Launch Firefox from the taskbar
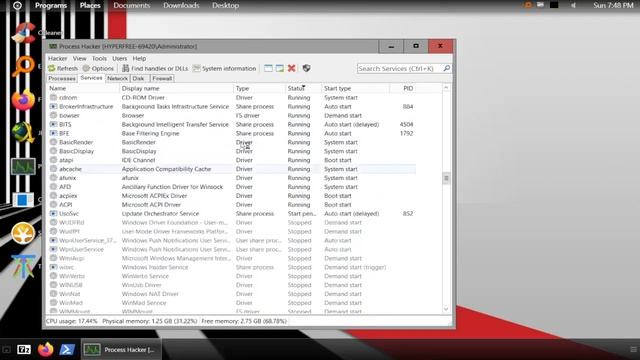Viewport: 640px width, 360px height. point(45,349)
